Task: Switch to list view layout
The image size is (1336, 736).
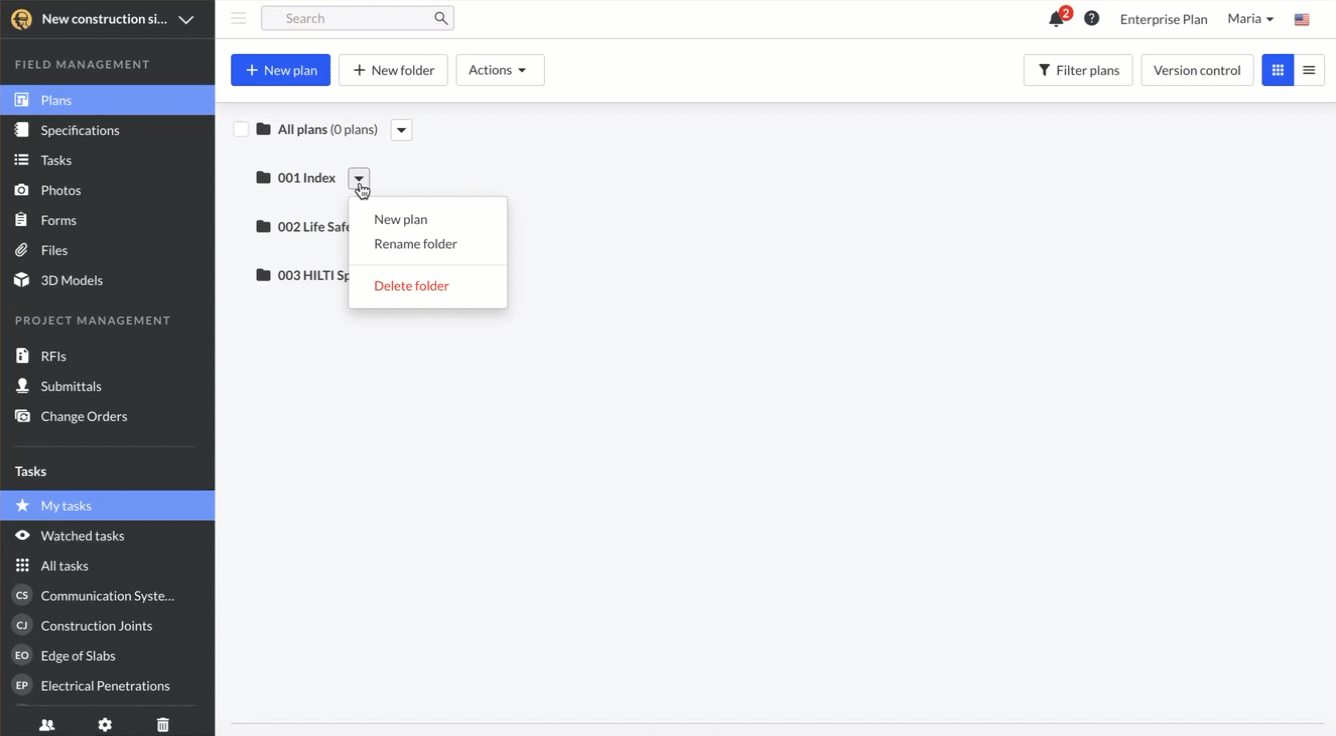Action: point(1308,70)
